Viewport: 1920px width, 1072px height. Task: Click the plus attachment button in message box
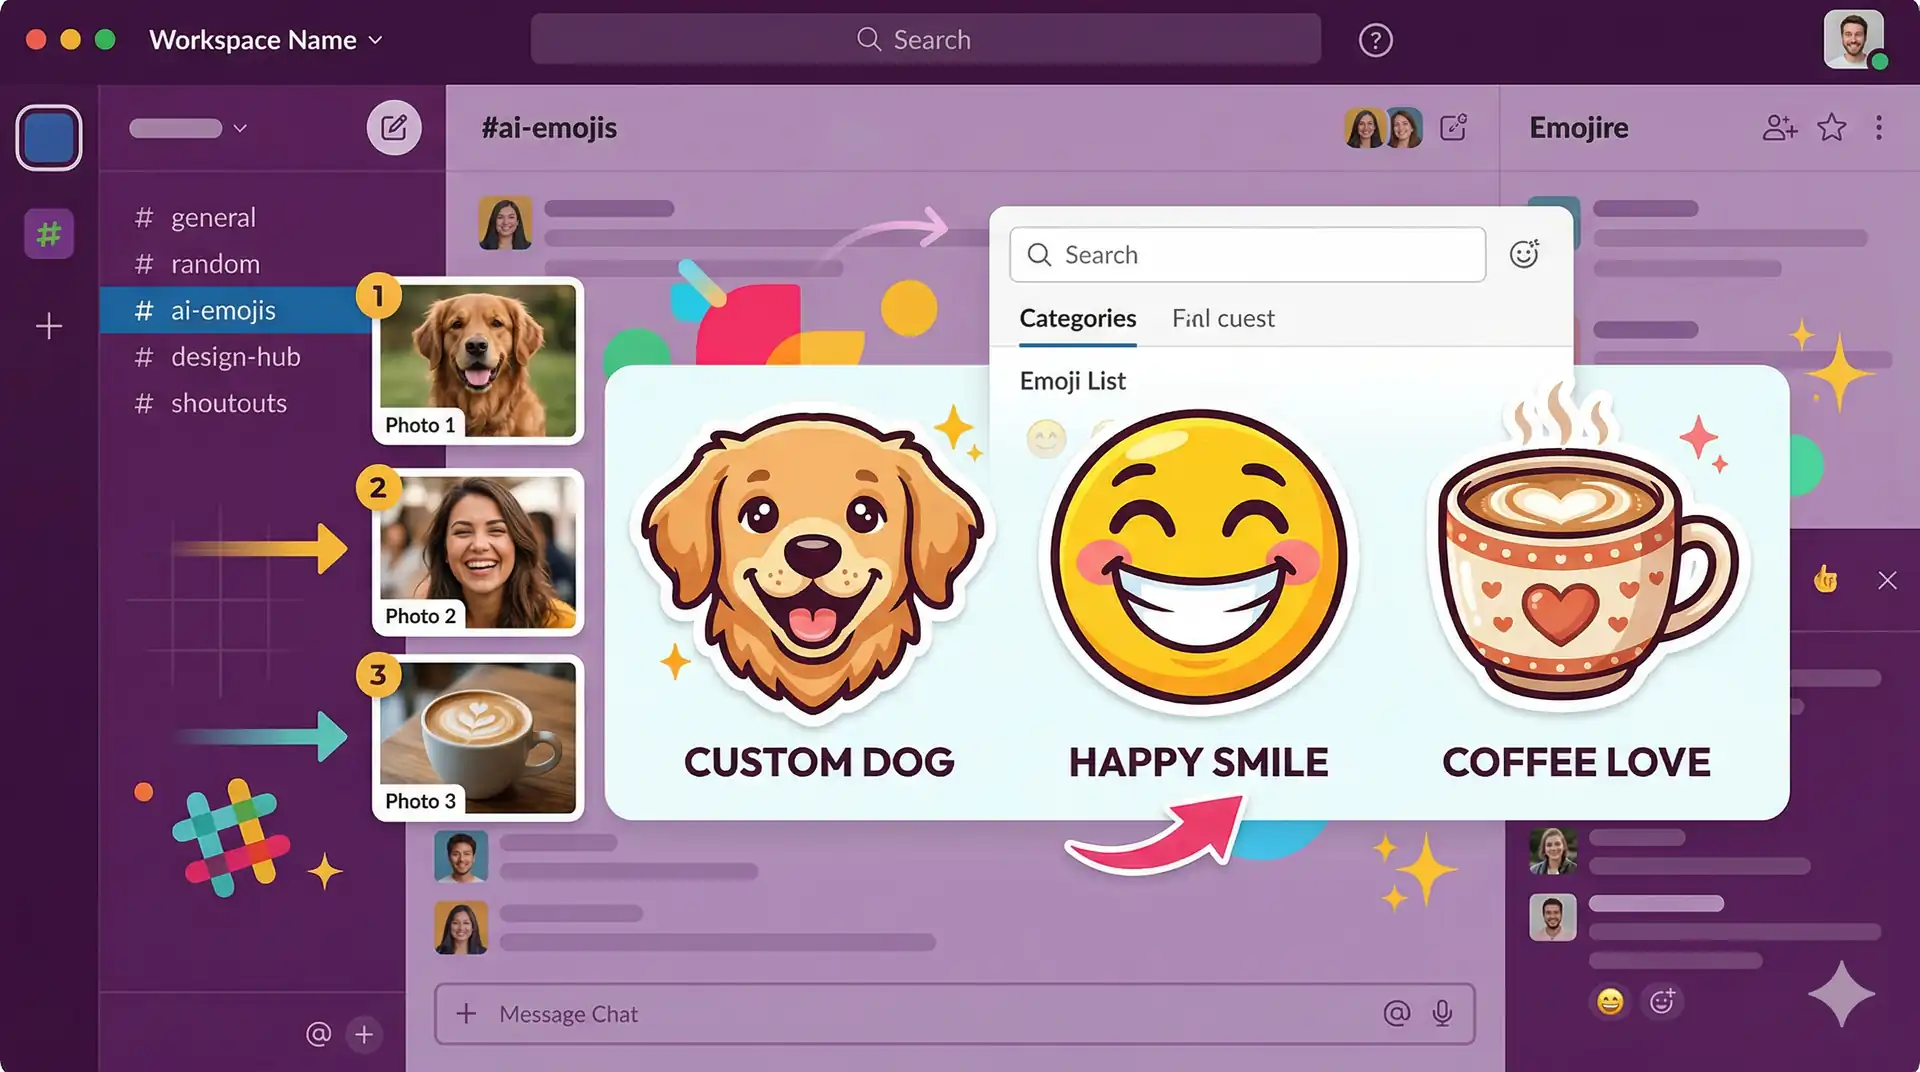pos(466,1014)
